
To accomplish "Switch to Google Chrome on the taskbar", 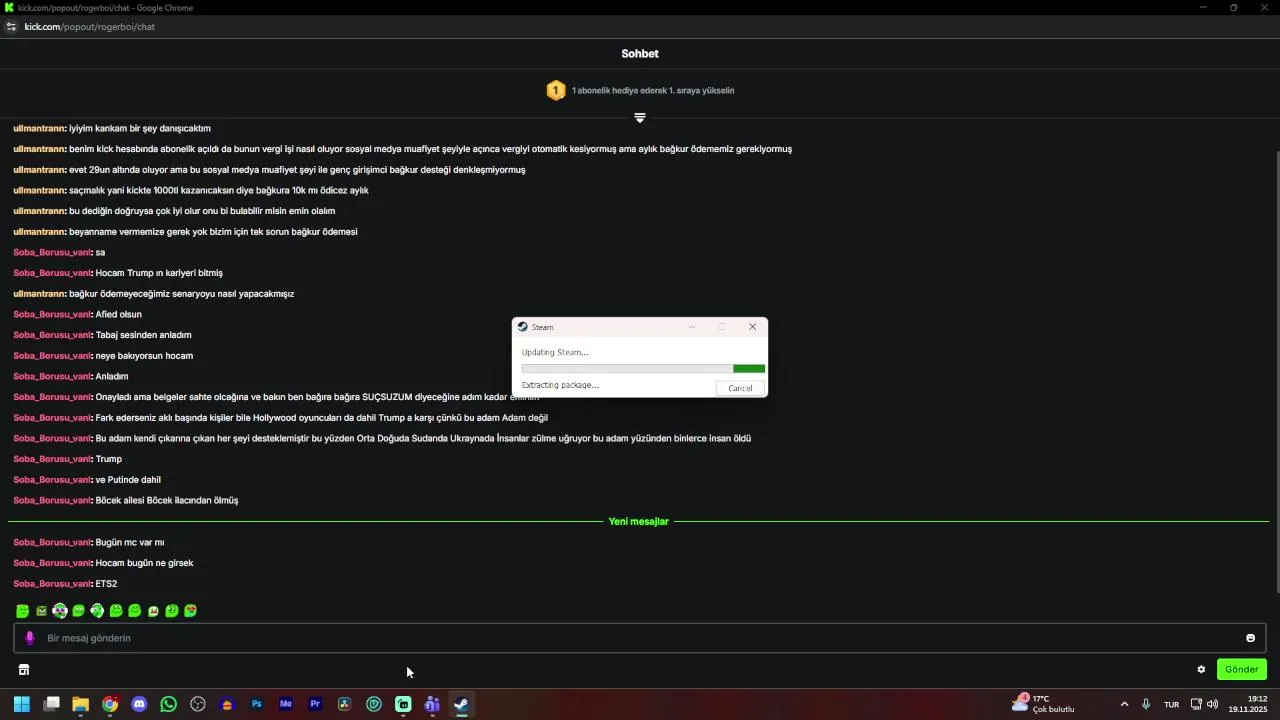I will point(110,704).
